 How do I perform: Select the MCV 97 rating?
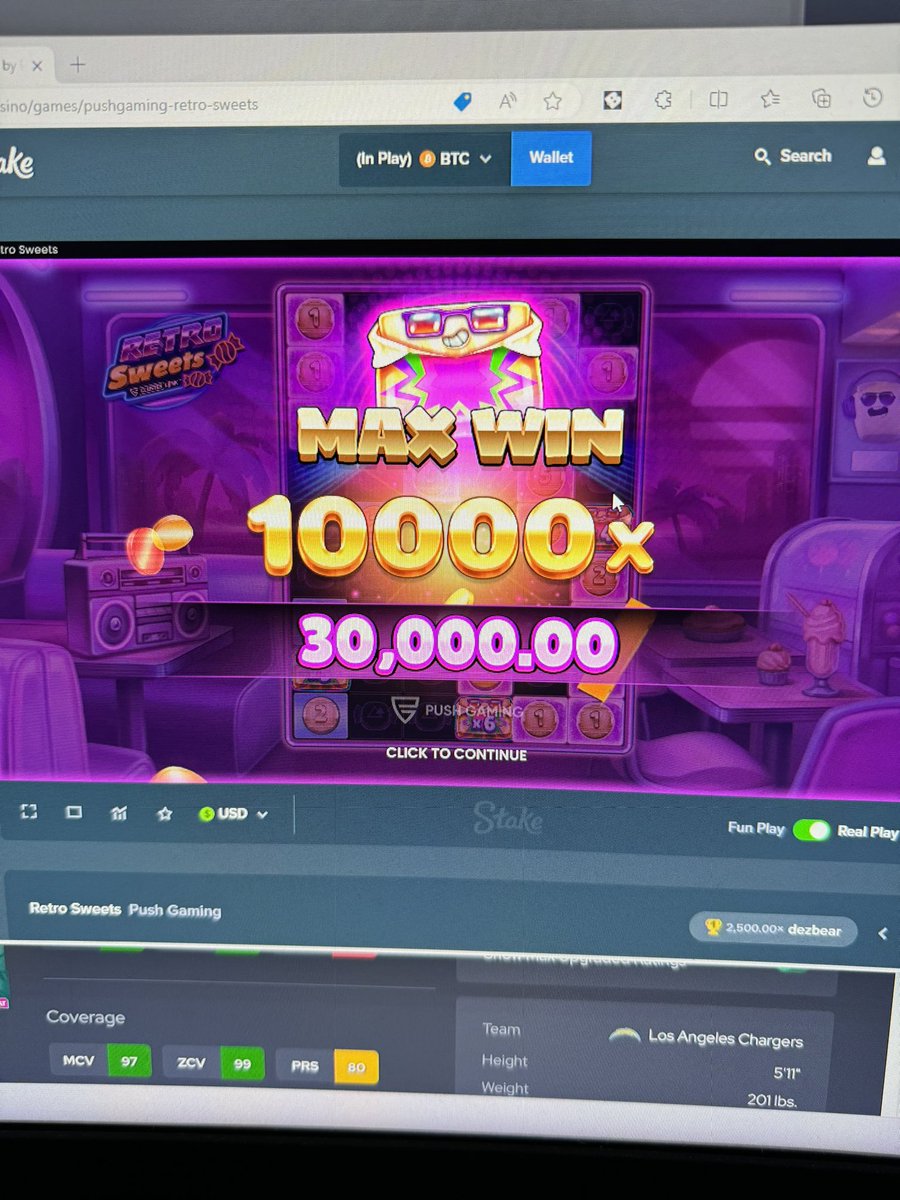pos(100,1061)
